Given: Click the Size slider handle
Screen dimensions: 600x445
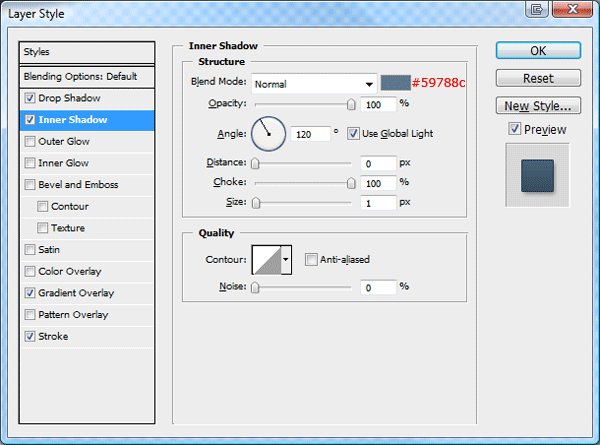Looking at the screenshot, I should [256, 203].
